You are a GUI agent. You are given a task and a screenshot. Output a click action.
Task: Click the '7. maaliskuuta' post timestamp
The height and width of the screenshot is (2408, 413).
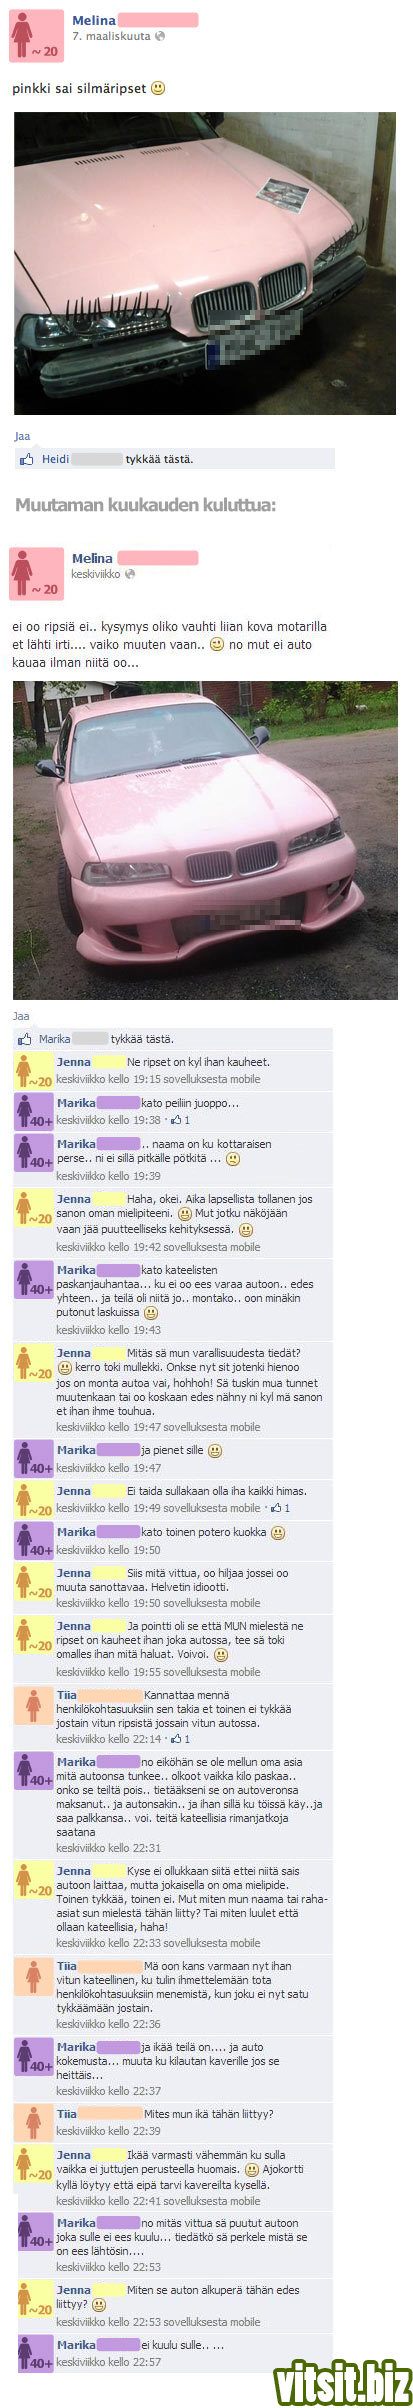111,36
